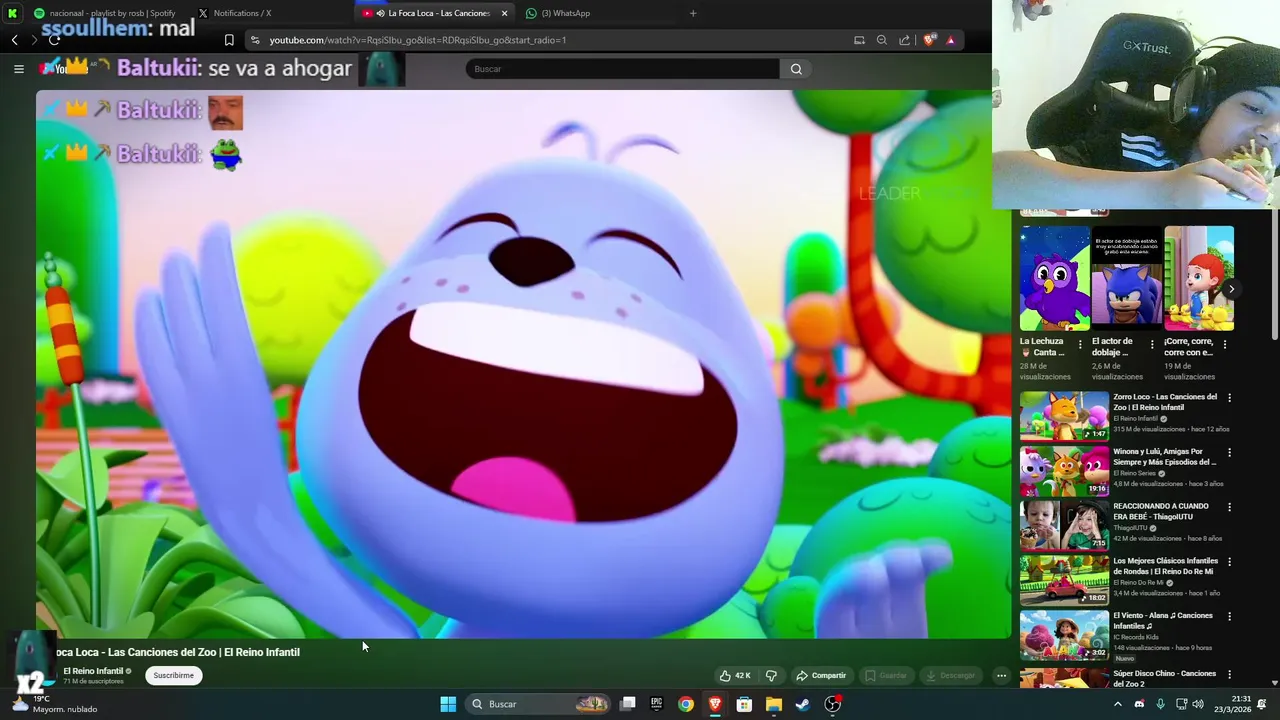The image size is (1280, 720).
Task: Click the Windows taskbar Buscar search box
Action: pyautogui.click(x=539, y=704)
